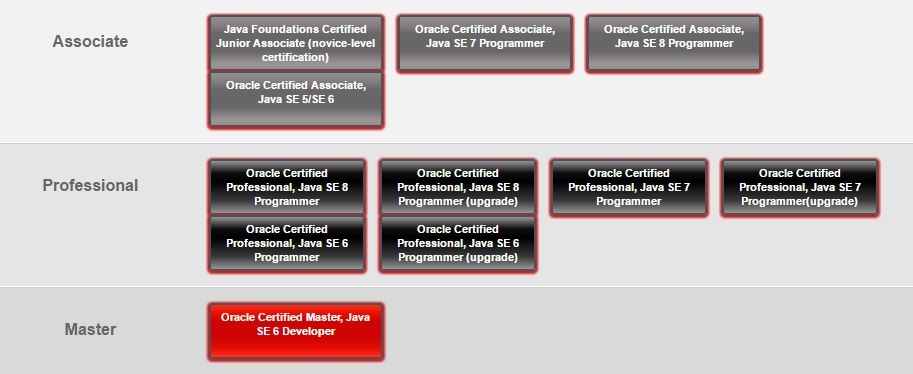Open Oracle Certified Associate, Java SE 5/SE 6
The height and width of the screenshot is (374, 913).
pos(296,99)
